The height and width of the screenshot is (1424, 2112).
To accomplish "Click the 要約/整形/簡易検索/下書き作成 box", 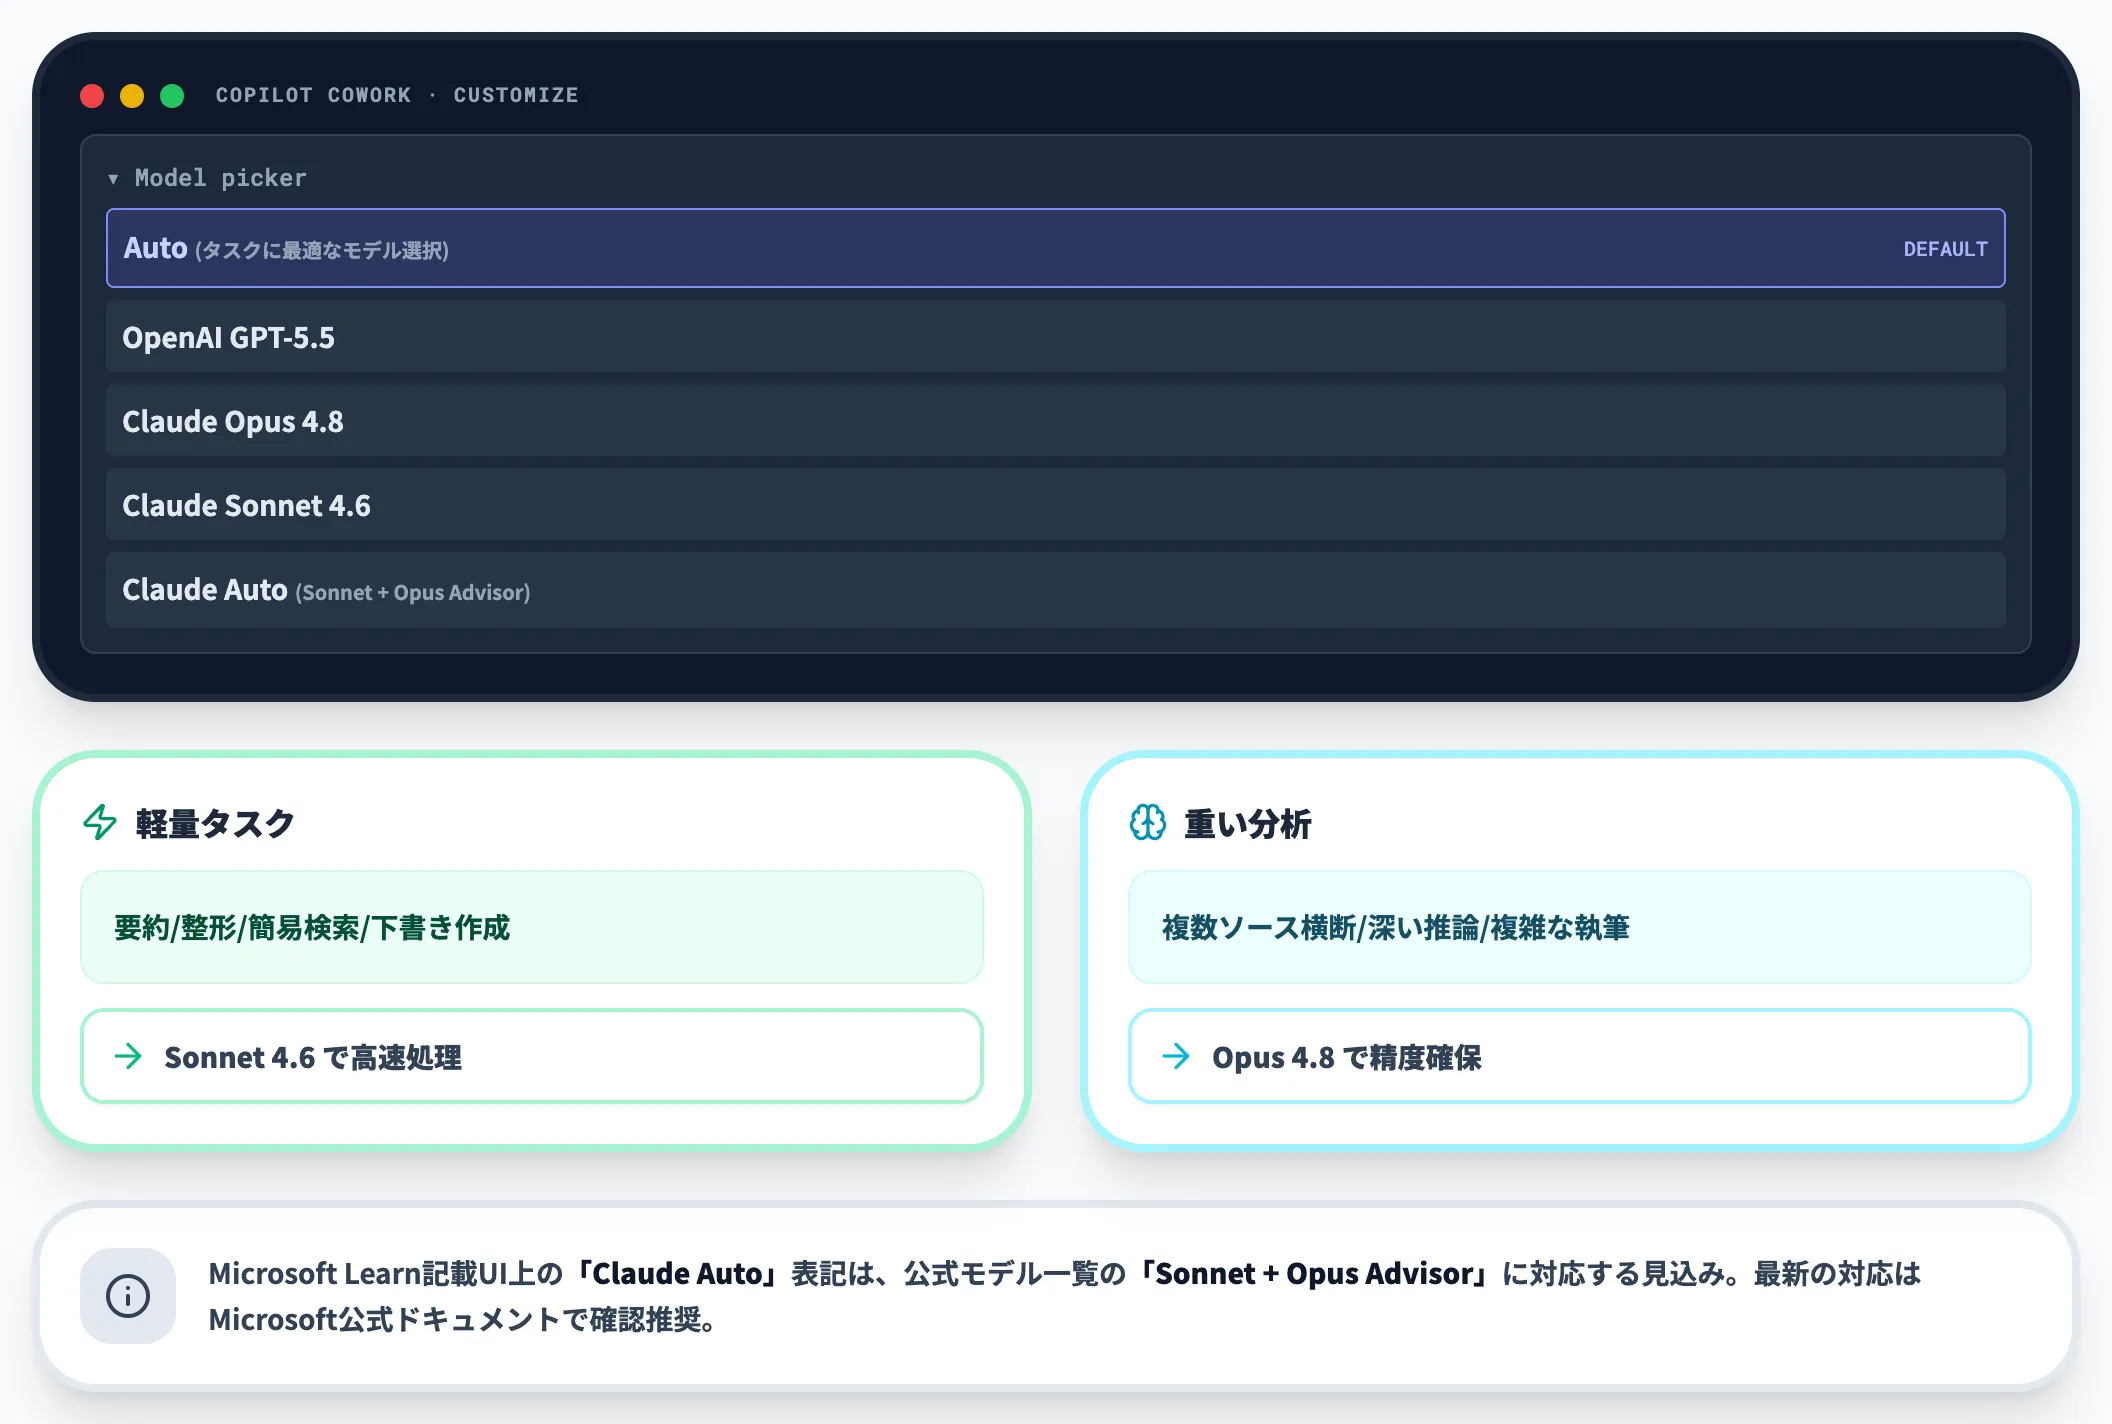I will coord(532,927).
